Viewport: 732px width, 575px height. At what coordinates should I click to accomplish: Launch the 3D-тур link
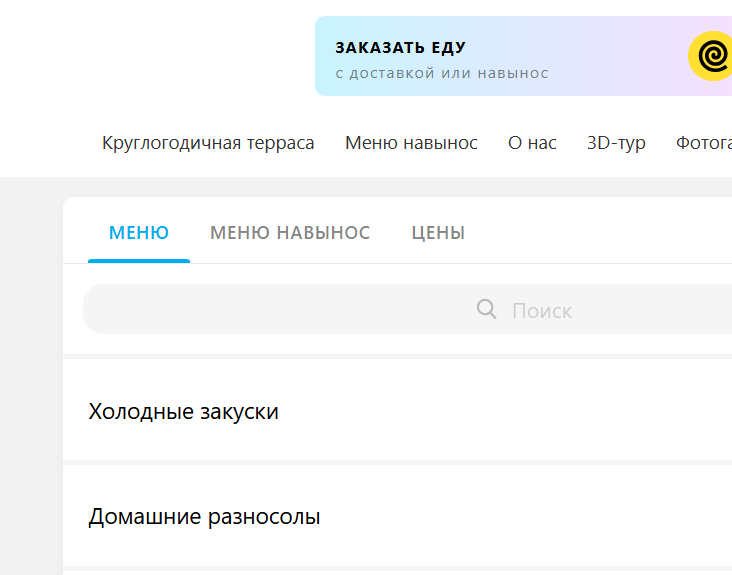pos(616,143)
